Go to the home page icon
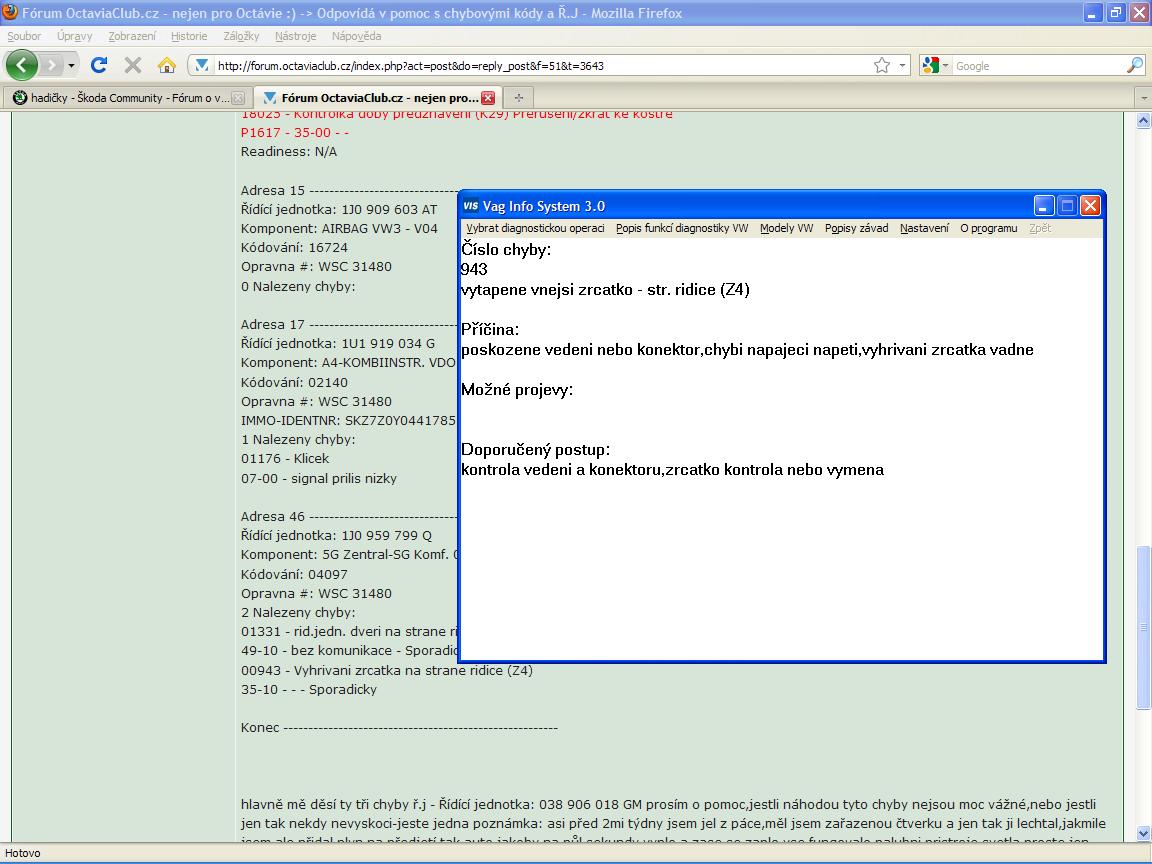Image resolution: width=1152 pixels, height=864 pixels. point(167,65)
